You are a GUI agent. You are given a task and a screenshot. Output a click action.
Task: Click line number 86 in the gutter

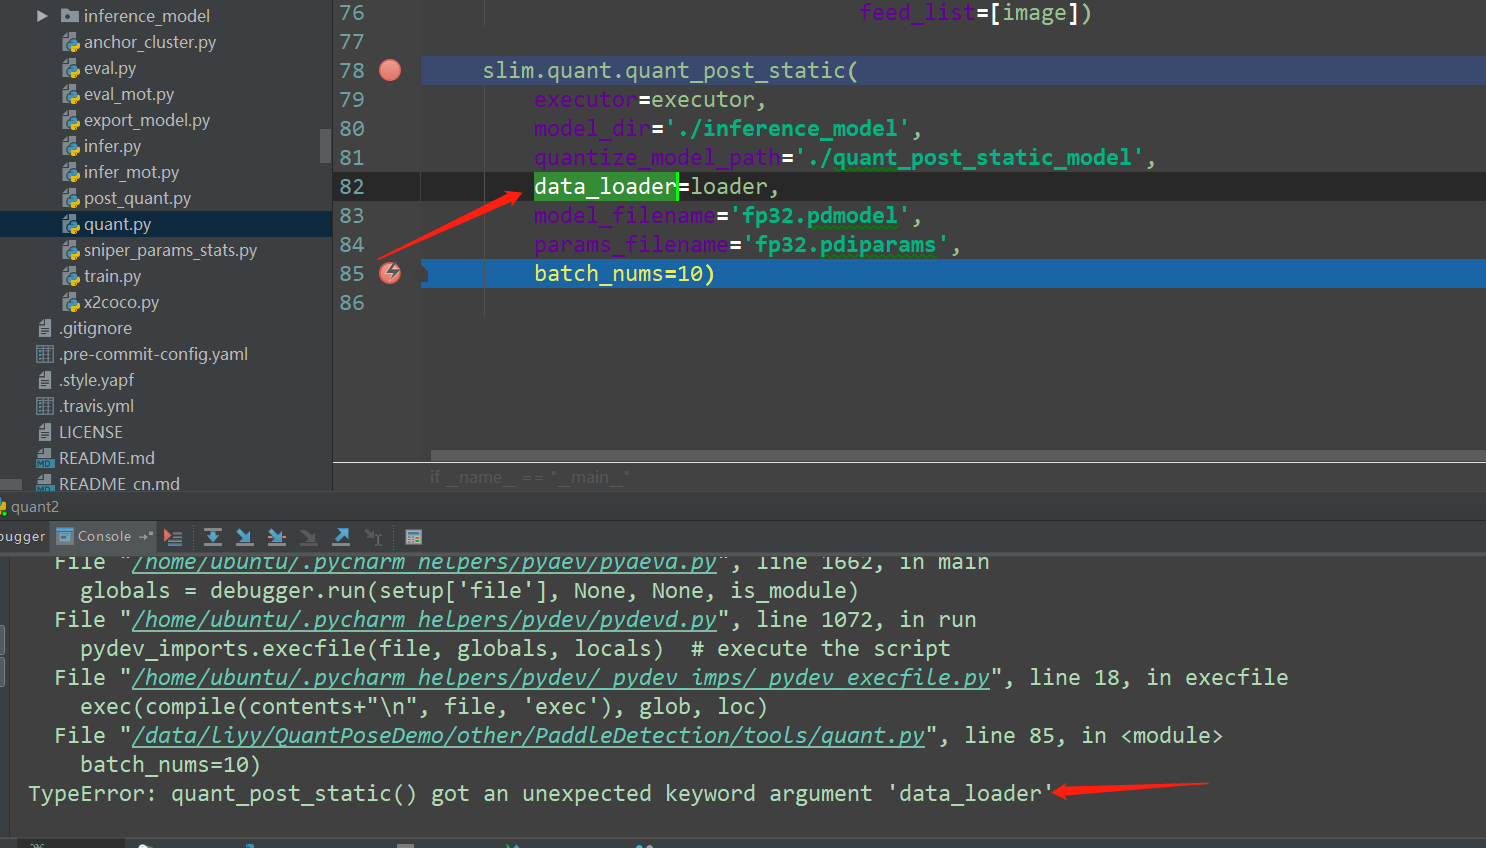pyautogui.click(x=352, y=302)
